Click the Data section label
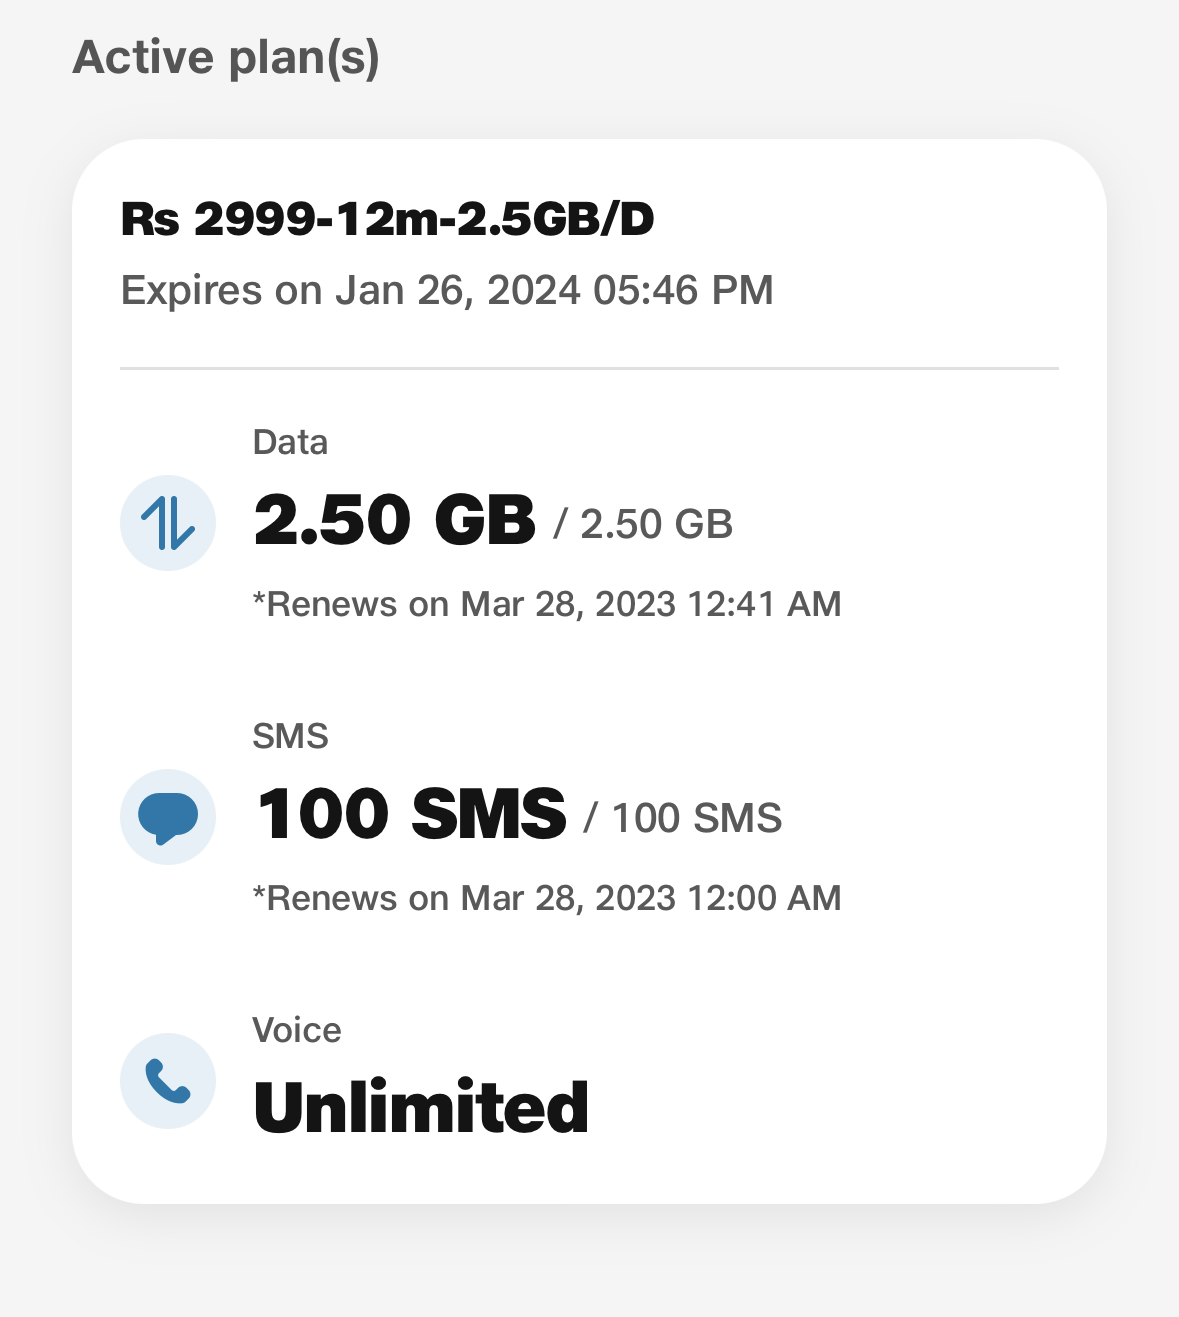This screenshot has height=1317, width=1179. pos(290,442)
